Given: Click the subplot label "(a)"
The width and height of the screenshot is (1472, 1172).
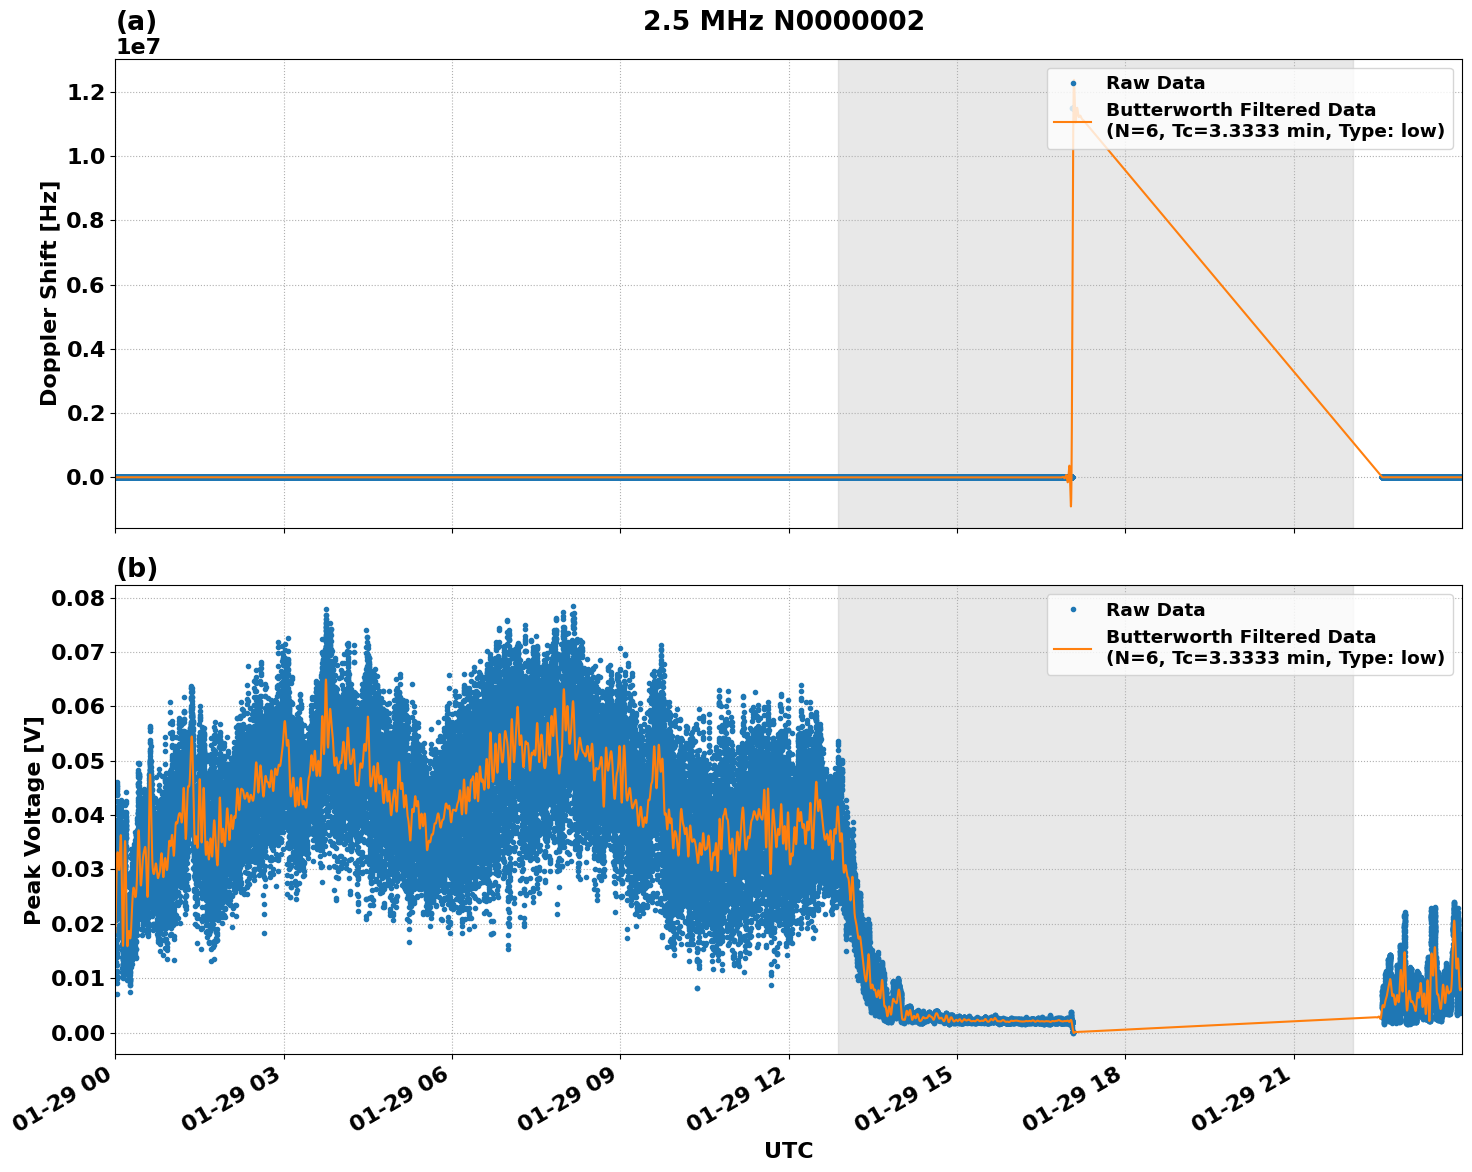Looking at the screenshot, I should coord(138,19).
